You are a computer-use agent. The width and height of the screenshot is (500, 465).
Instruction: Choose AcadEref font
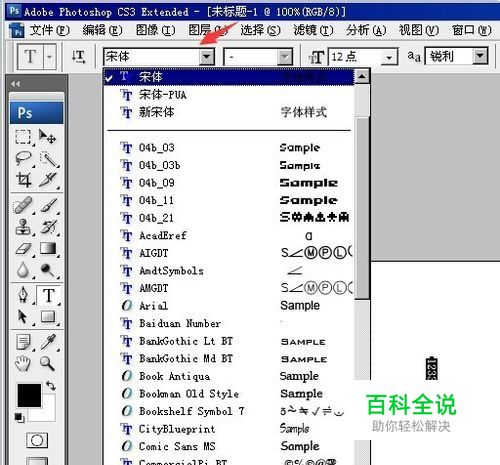tap(228, 236)
